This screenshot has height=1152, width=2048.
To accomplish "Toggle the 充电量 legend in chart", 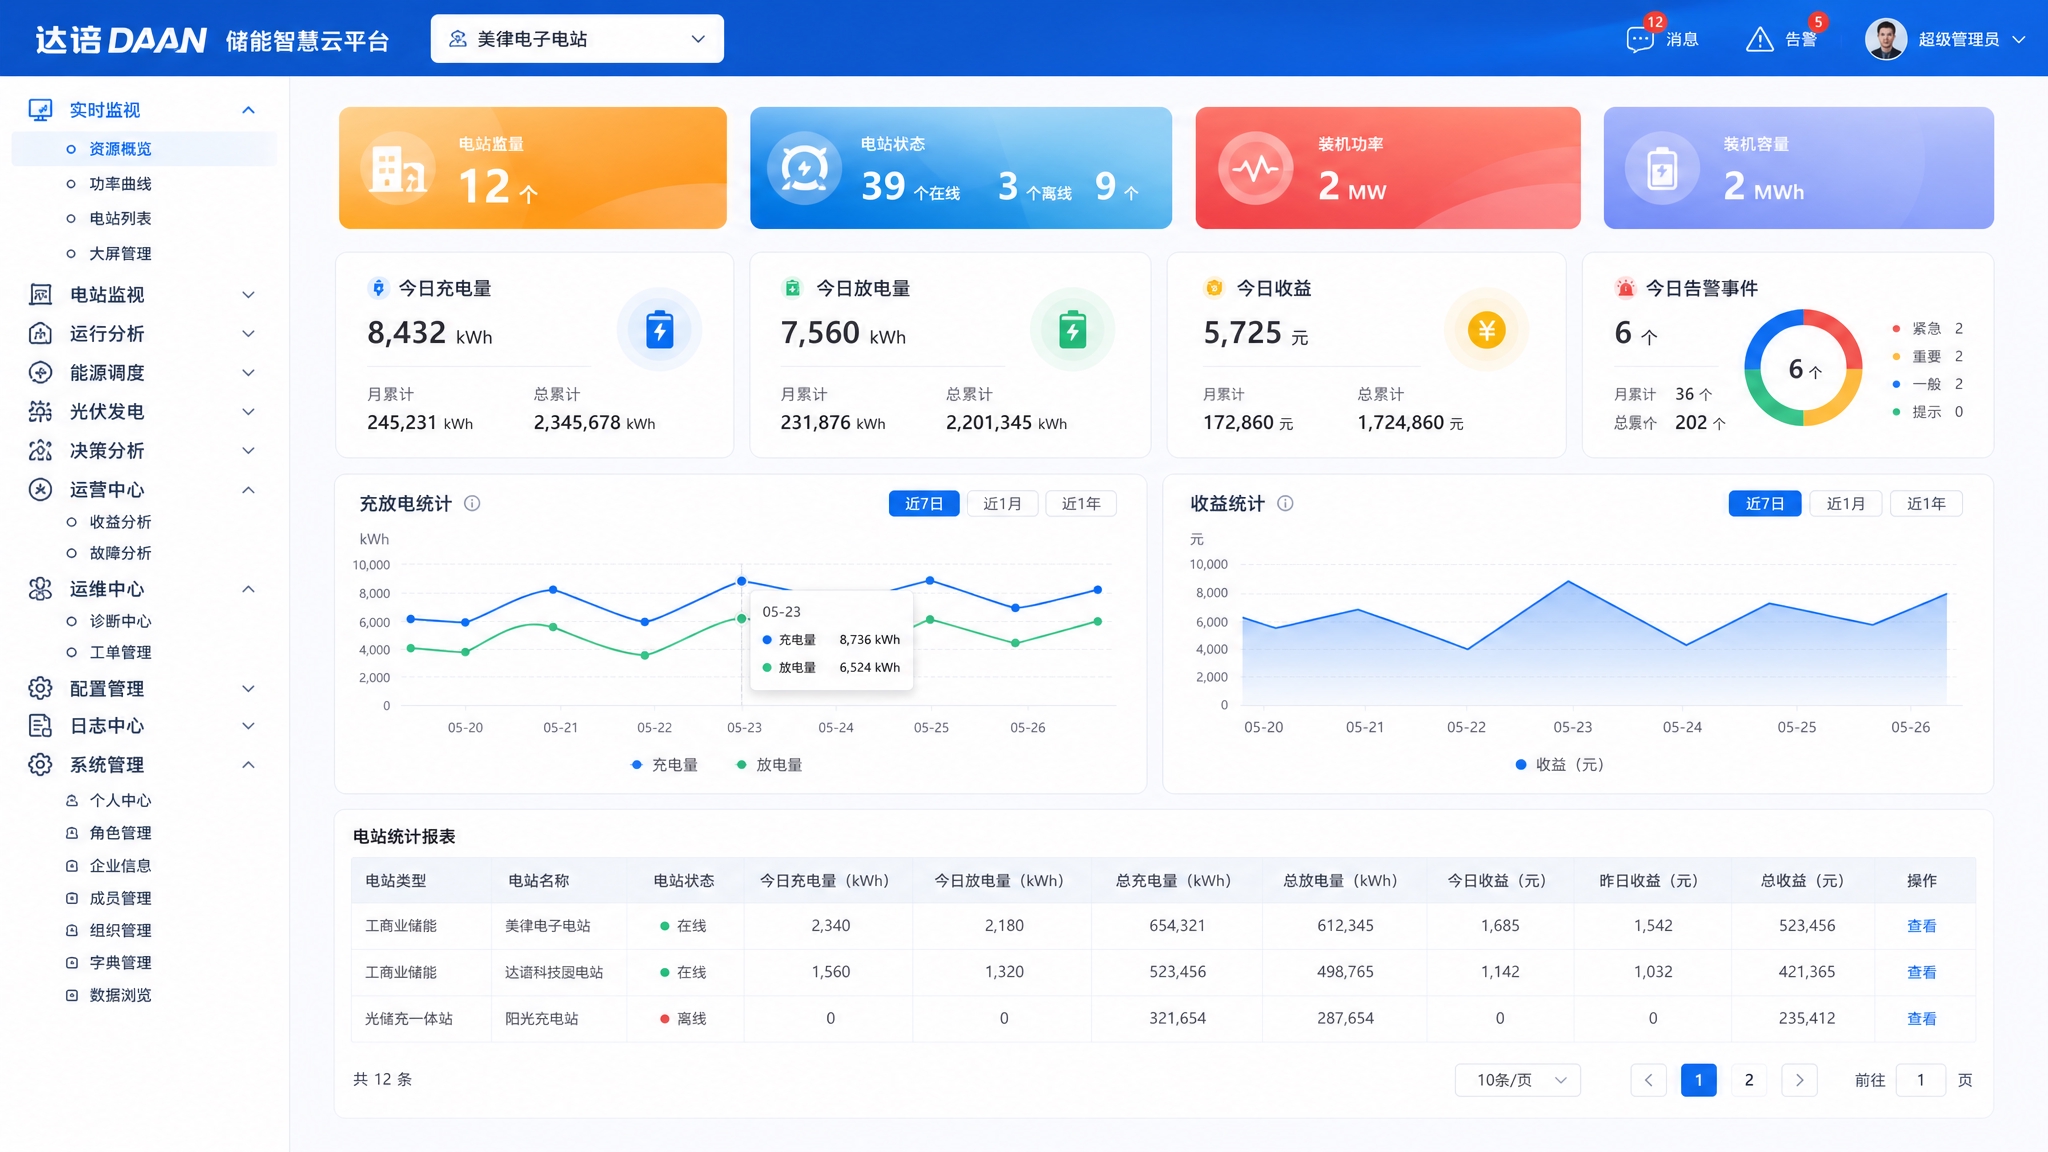I will tap(665, 765).
